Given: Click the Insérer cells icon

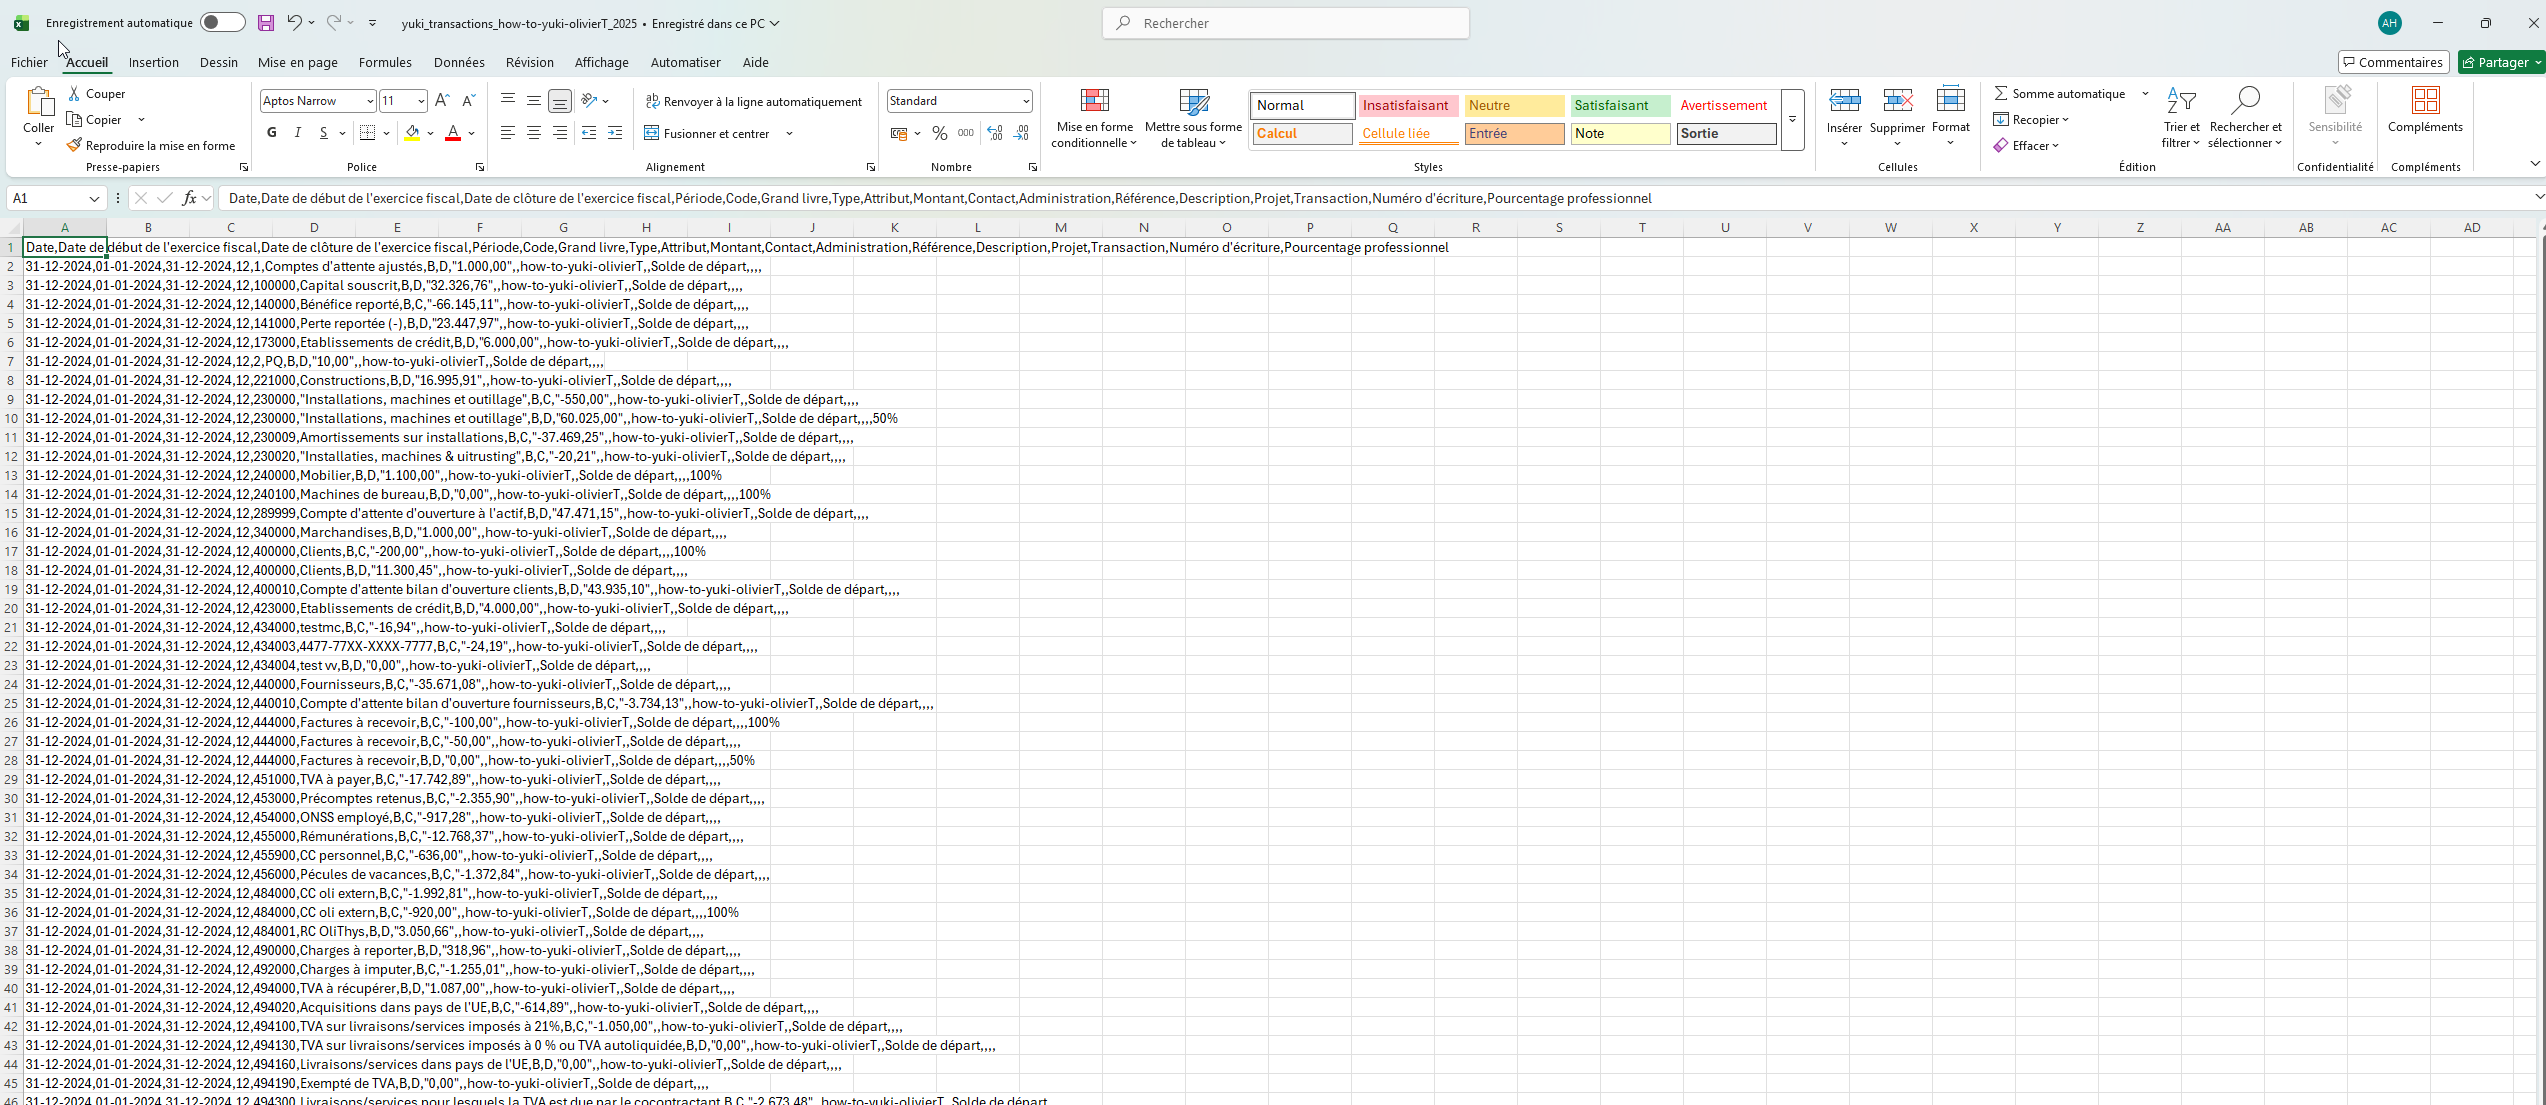Looking at the screenshot, I should (x=1844, y=101).
